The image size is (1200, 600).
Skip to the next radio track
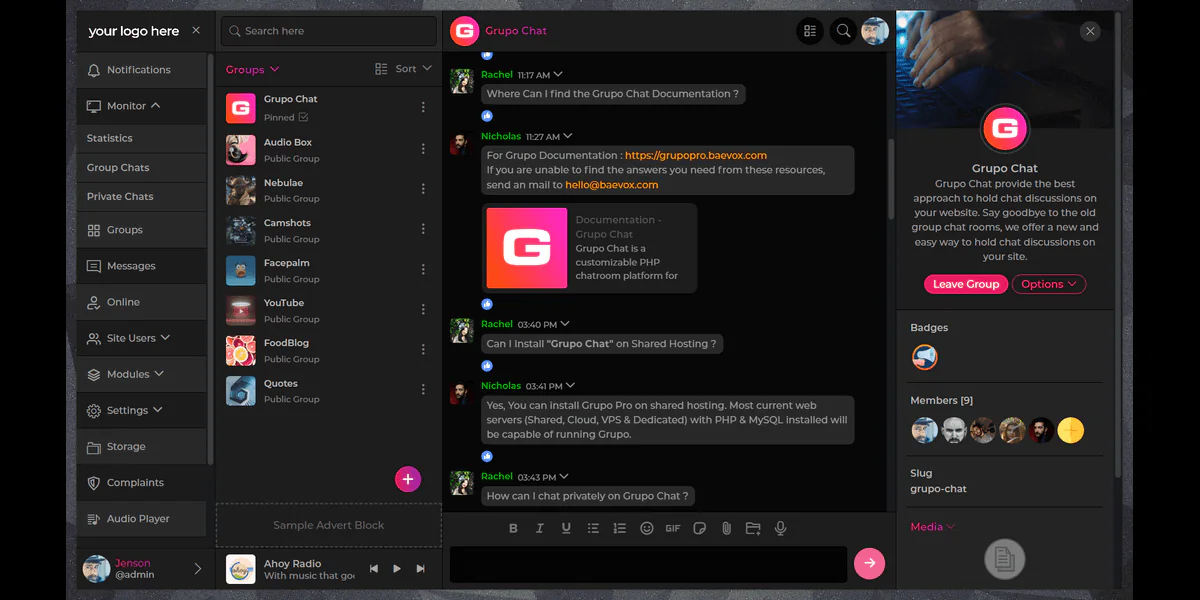[421, 569]
